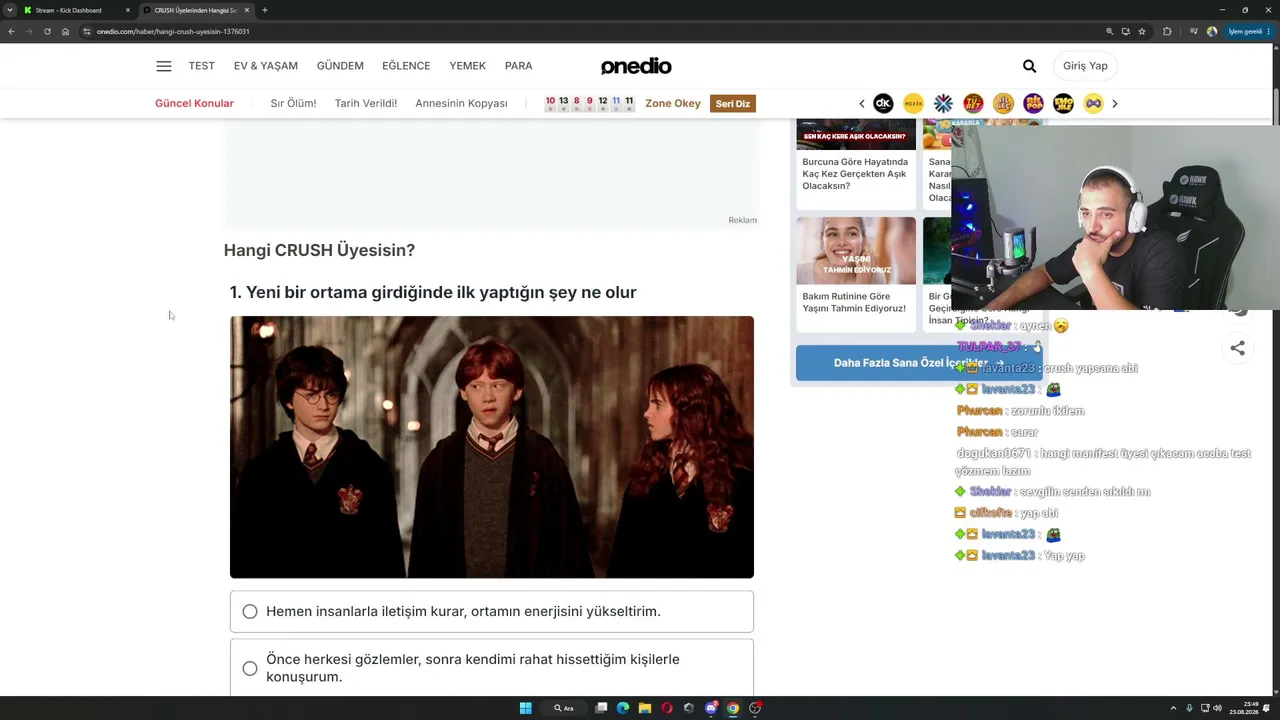Open the hamburger menu on Onedio

click(x=164, y=66)
